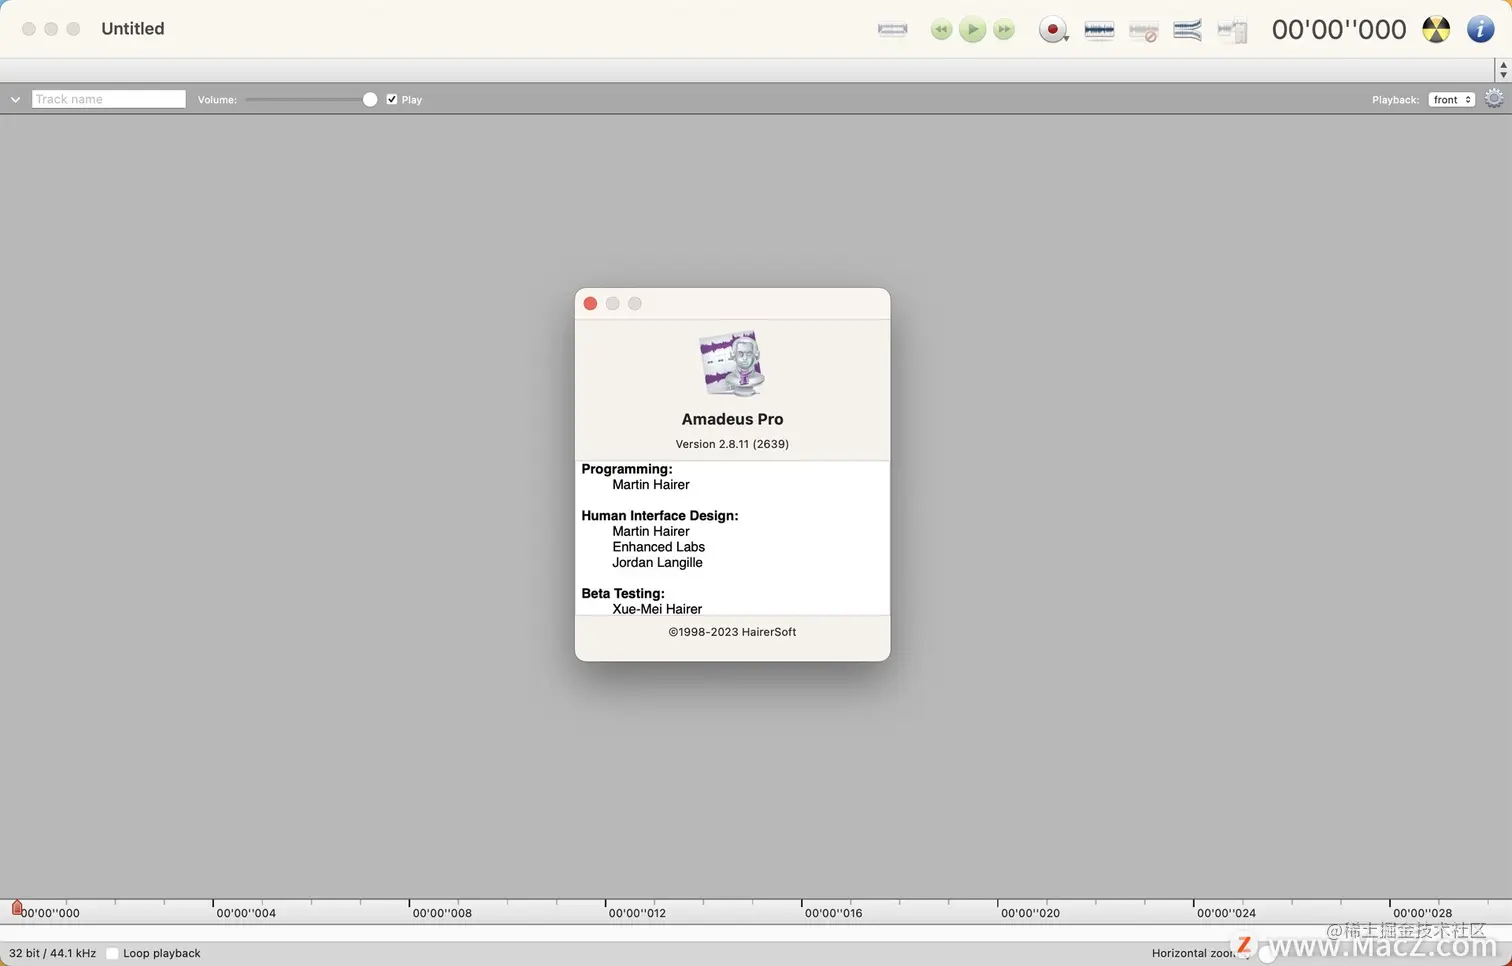Open the blue info inspector icon
This screenshot has height=966, width=1512.
[x=1480, y=30]
